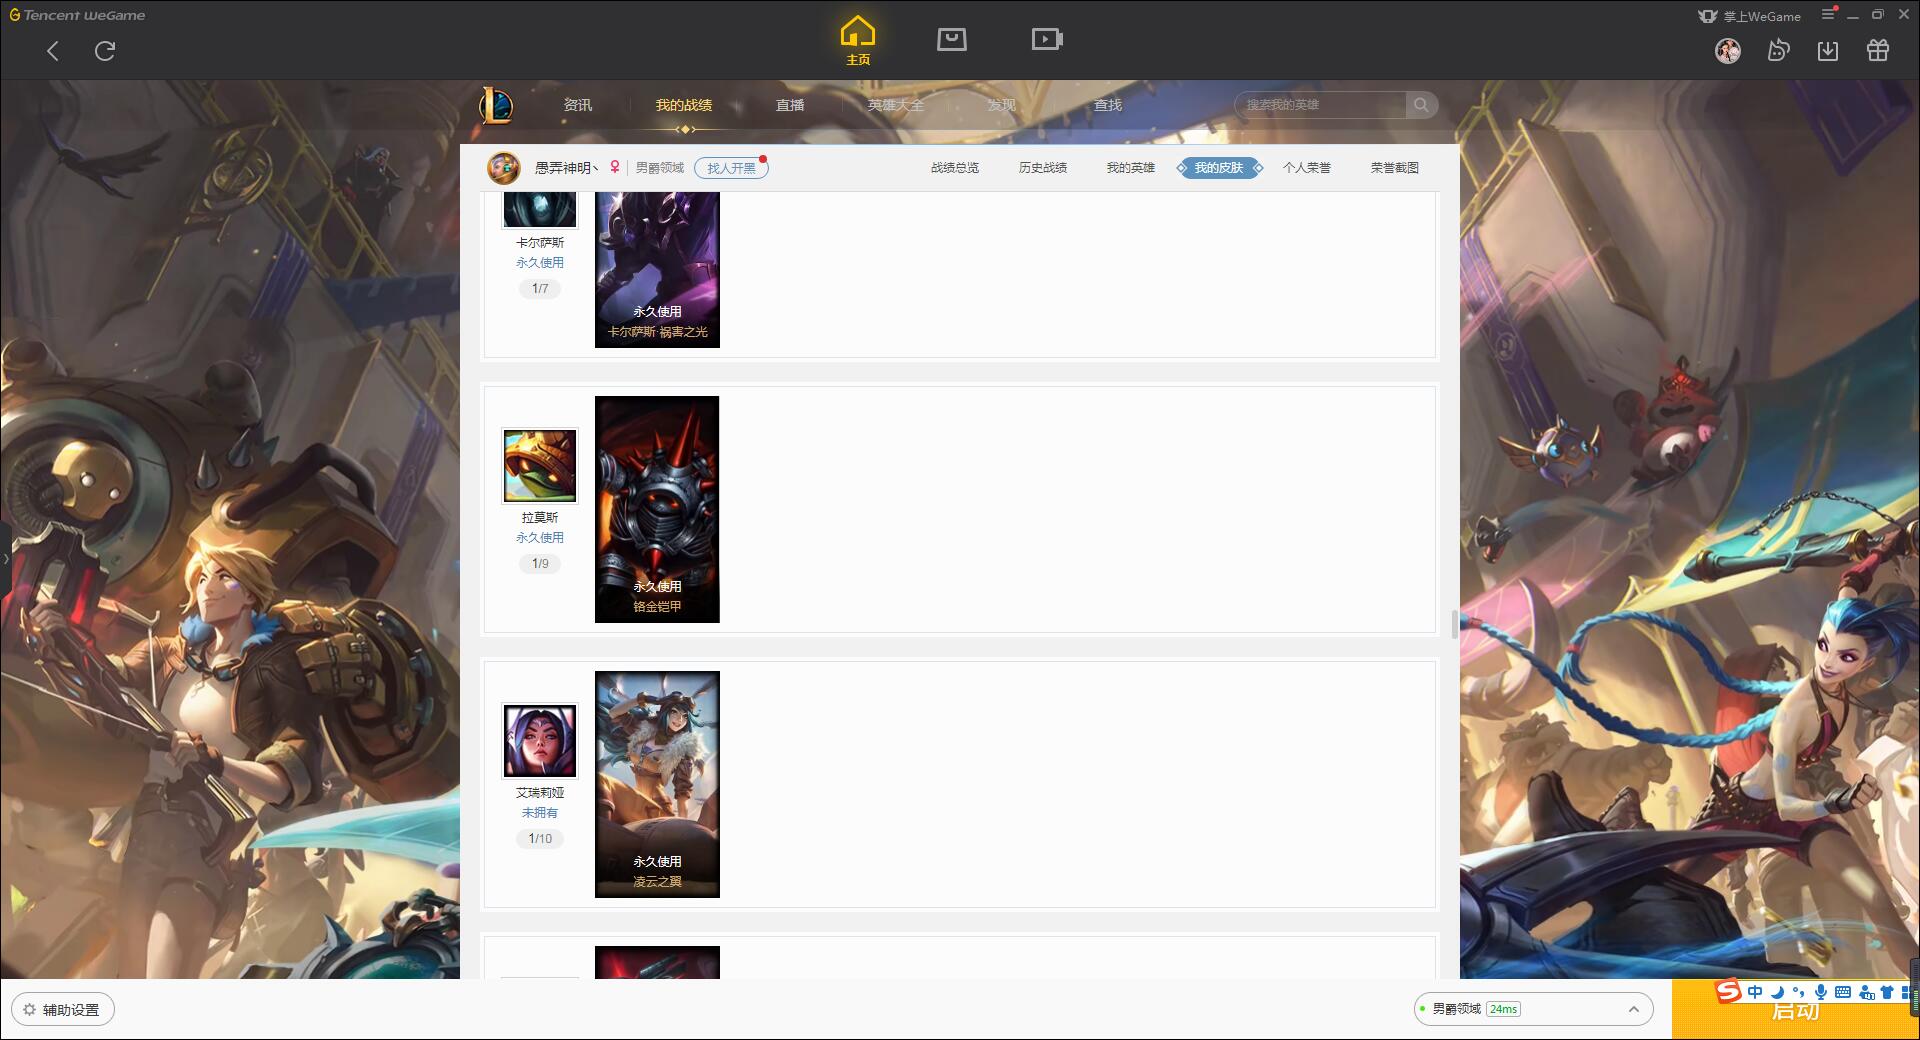Screen dimensions: 1920x1040
Task: Open the store bag icon
Action: (x=951, y=39)
